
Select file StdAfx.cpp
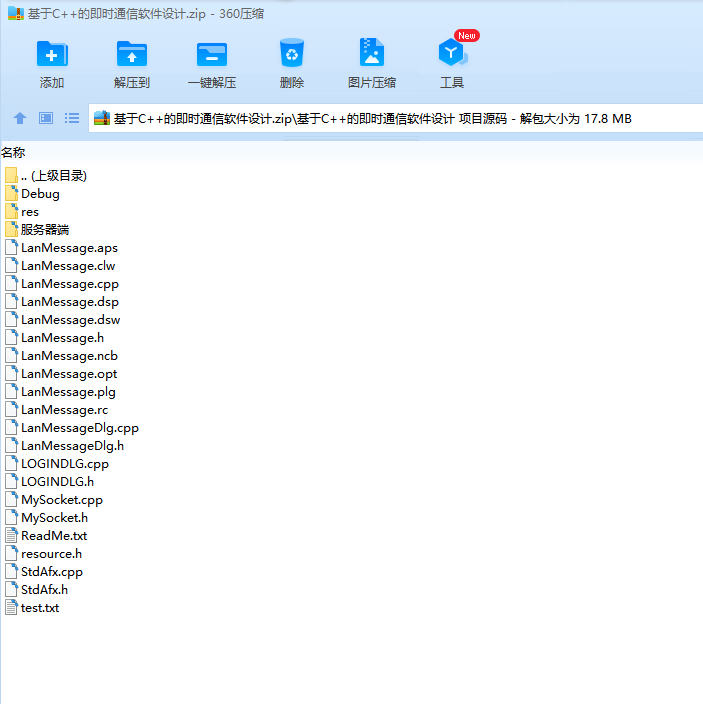[44, 572]
